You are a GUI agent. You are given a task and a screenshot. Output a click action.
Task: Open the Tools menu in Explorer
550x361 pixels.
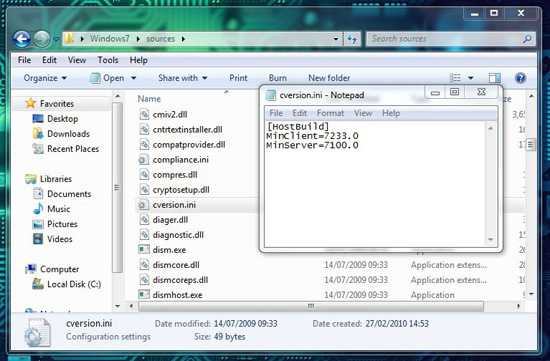click(108, 60)
